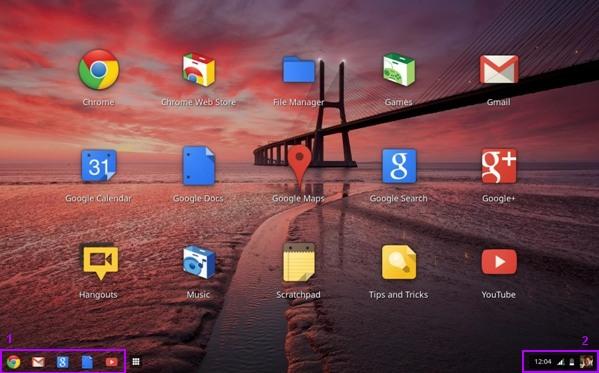Open the Hangouts video chat app
Screen dimensions: 599x373
point(101,262)
